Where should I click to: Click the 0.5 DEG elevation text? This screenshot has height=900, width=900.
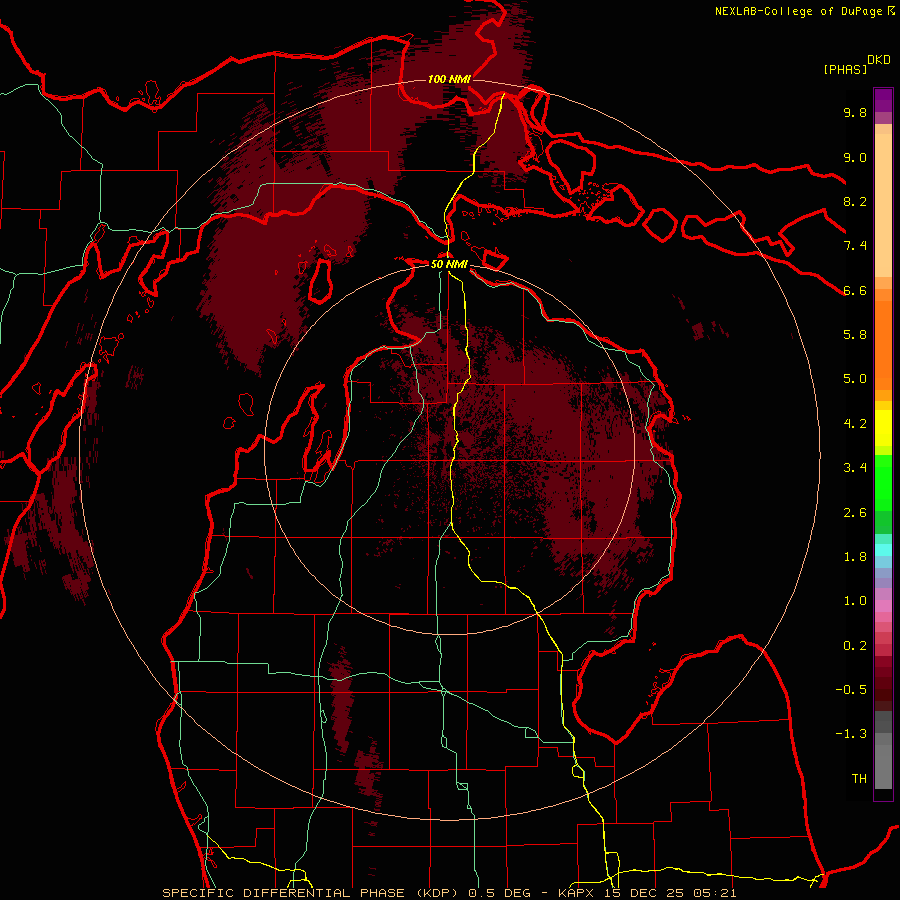point(498,893)
